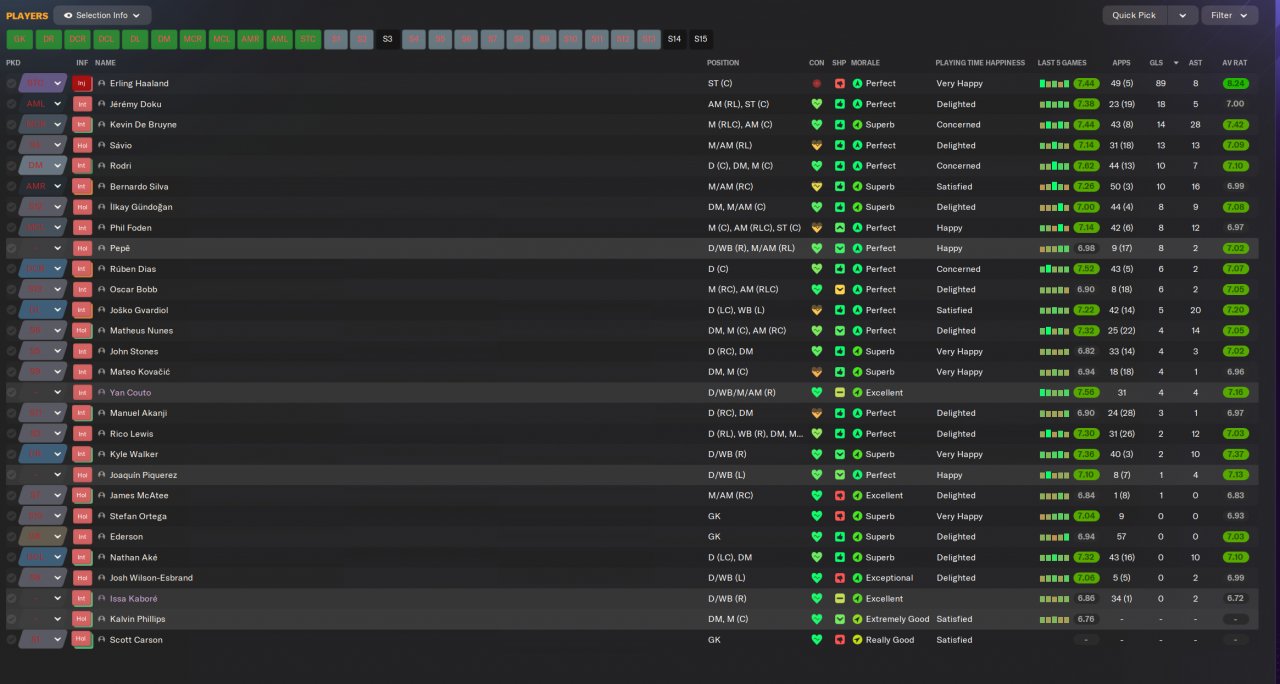Open the Selection Info dropdown

tap(102, 16)
